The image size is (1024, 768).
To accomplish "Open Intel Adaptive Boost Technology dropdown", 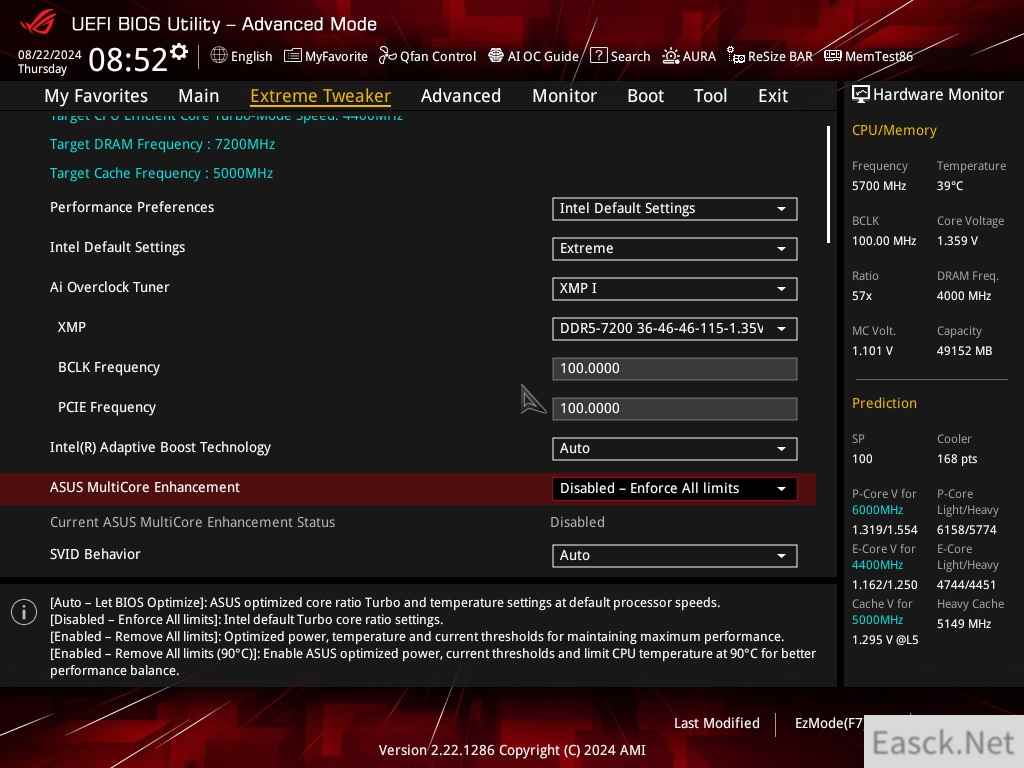I will [x=675, y=449].
